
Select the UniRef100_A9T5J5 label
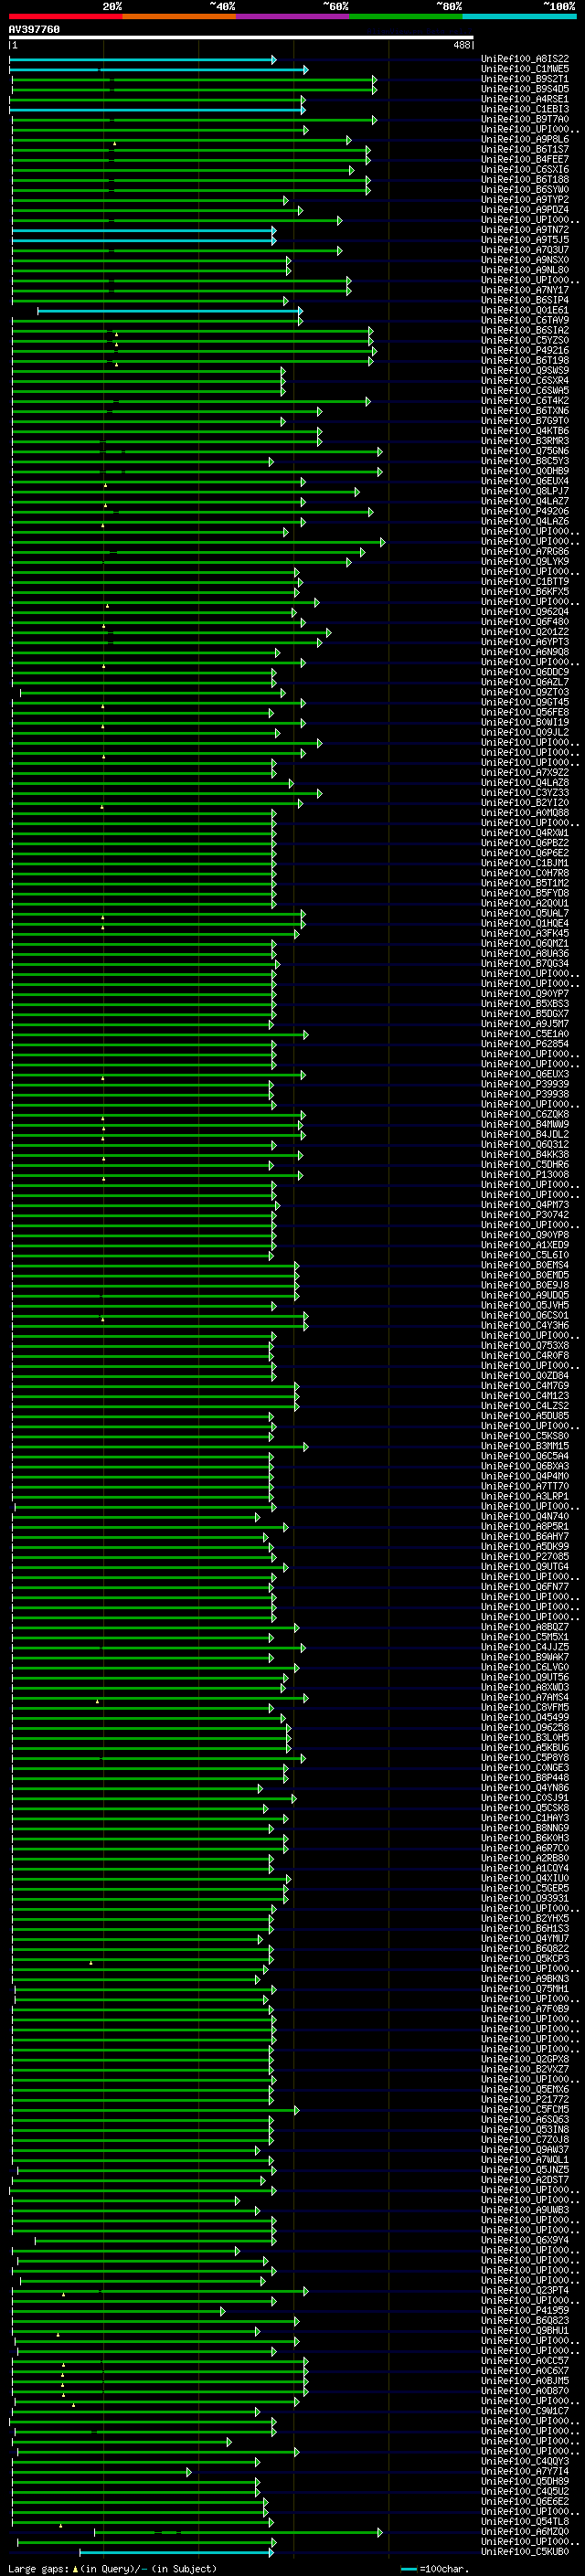click(525, 240)
